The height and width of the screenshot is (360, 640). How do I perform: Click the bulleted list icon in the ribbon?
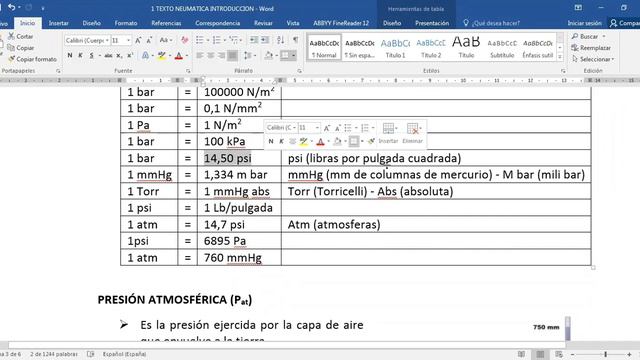tap(200, 40)
